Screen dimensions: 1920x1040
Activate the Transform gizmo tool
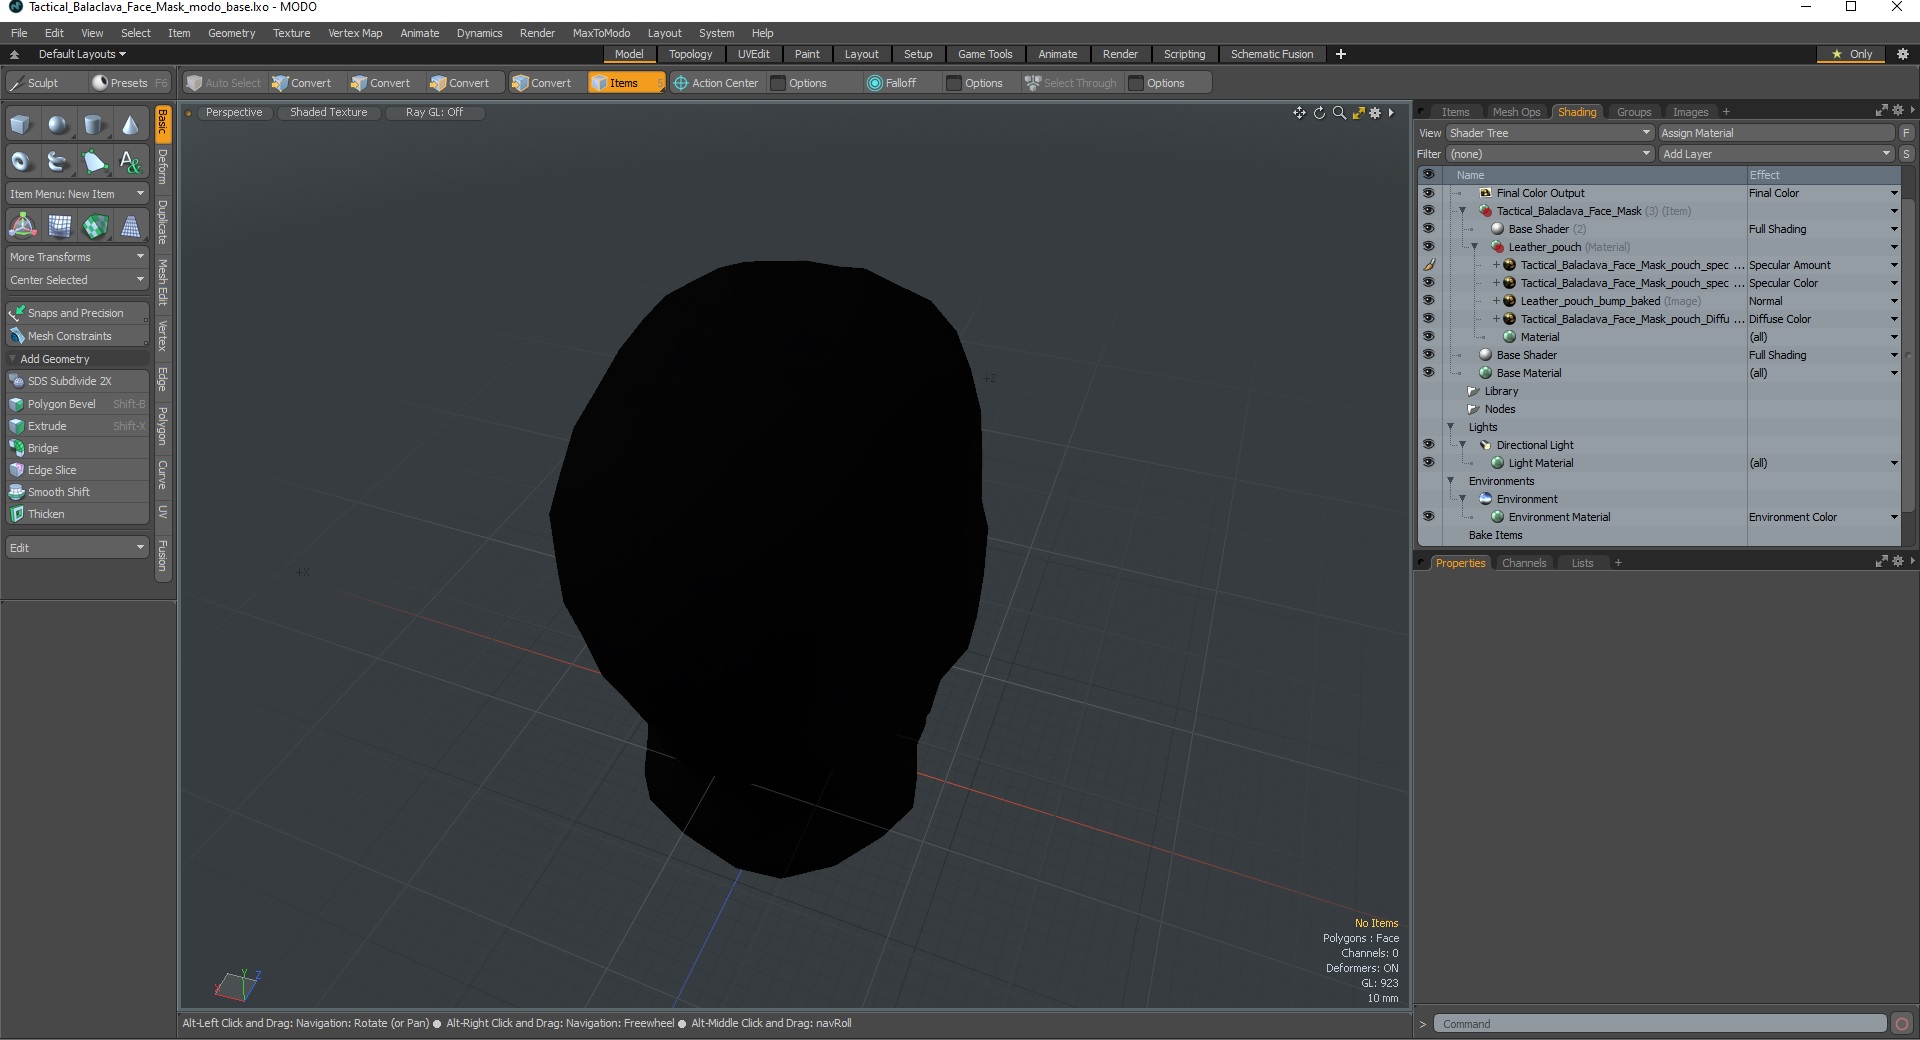(x=22, y=226)
